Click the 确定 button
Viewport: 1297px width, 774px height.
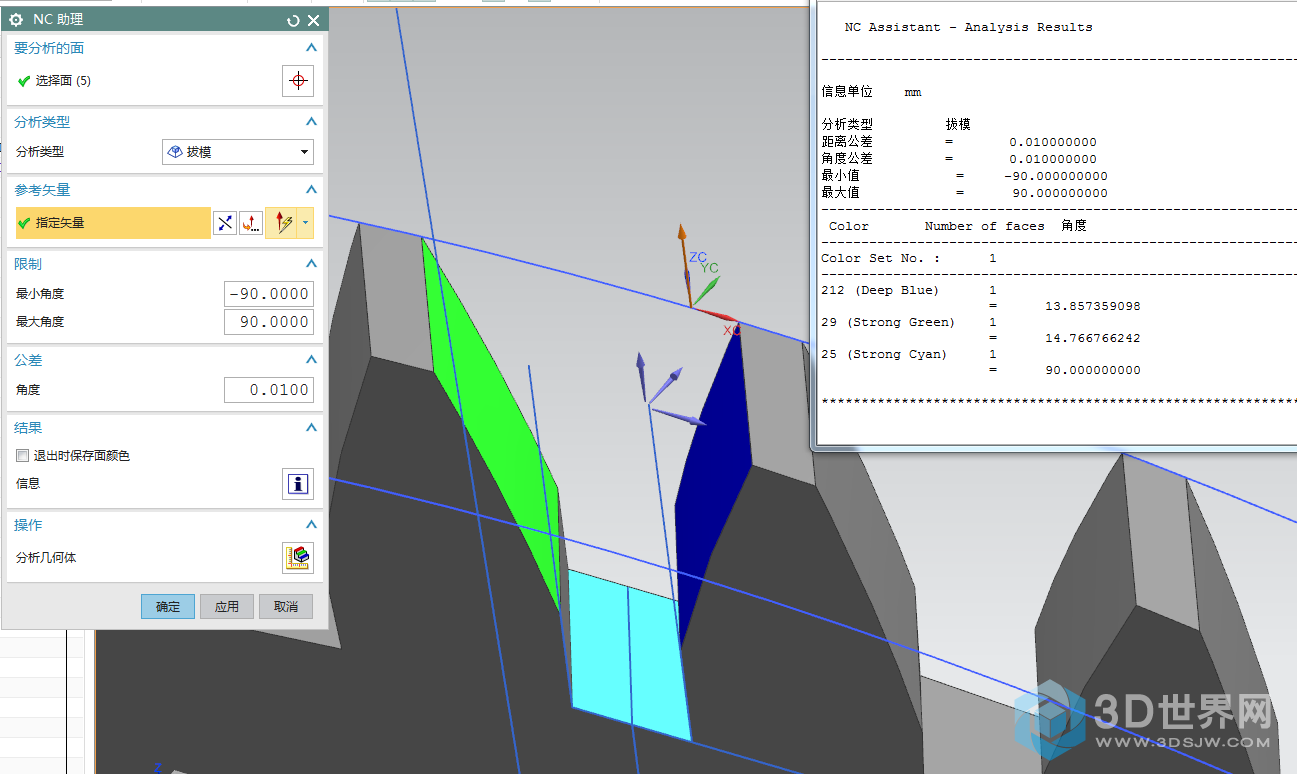[x=168, y=607]
